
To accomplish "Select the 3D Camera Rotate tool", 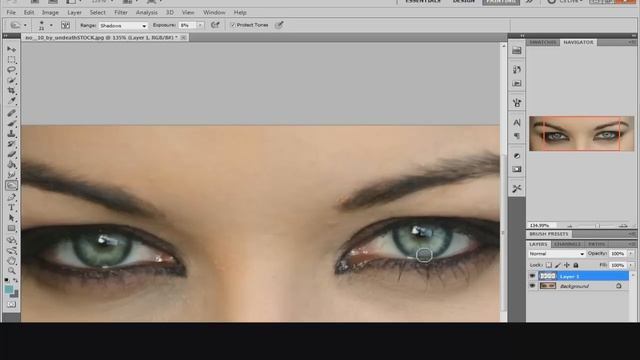I will point(11,251).
